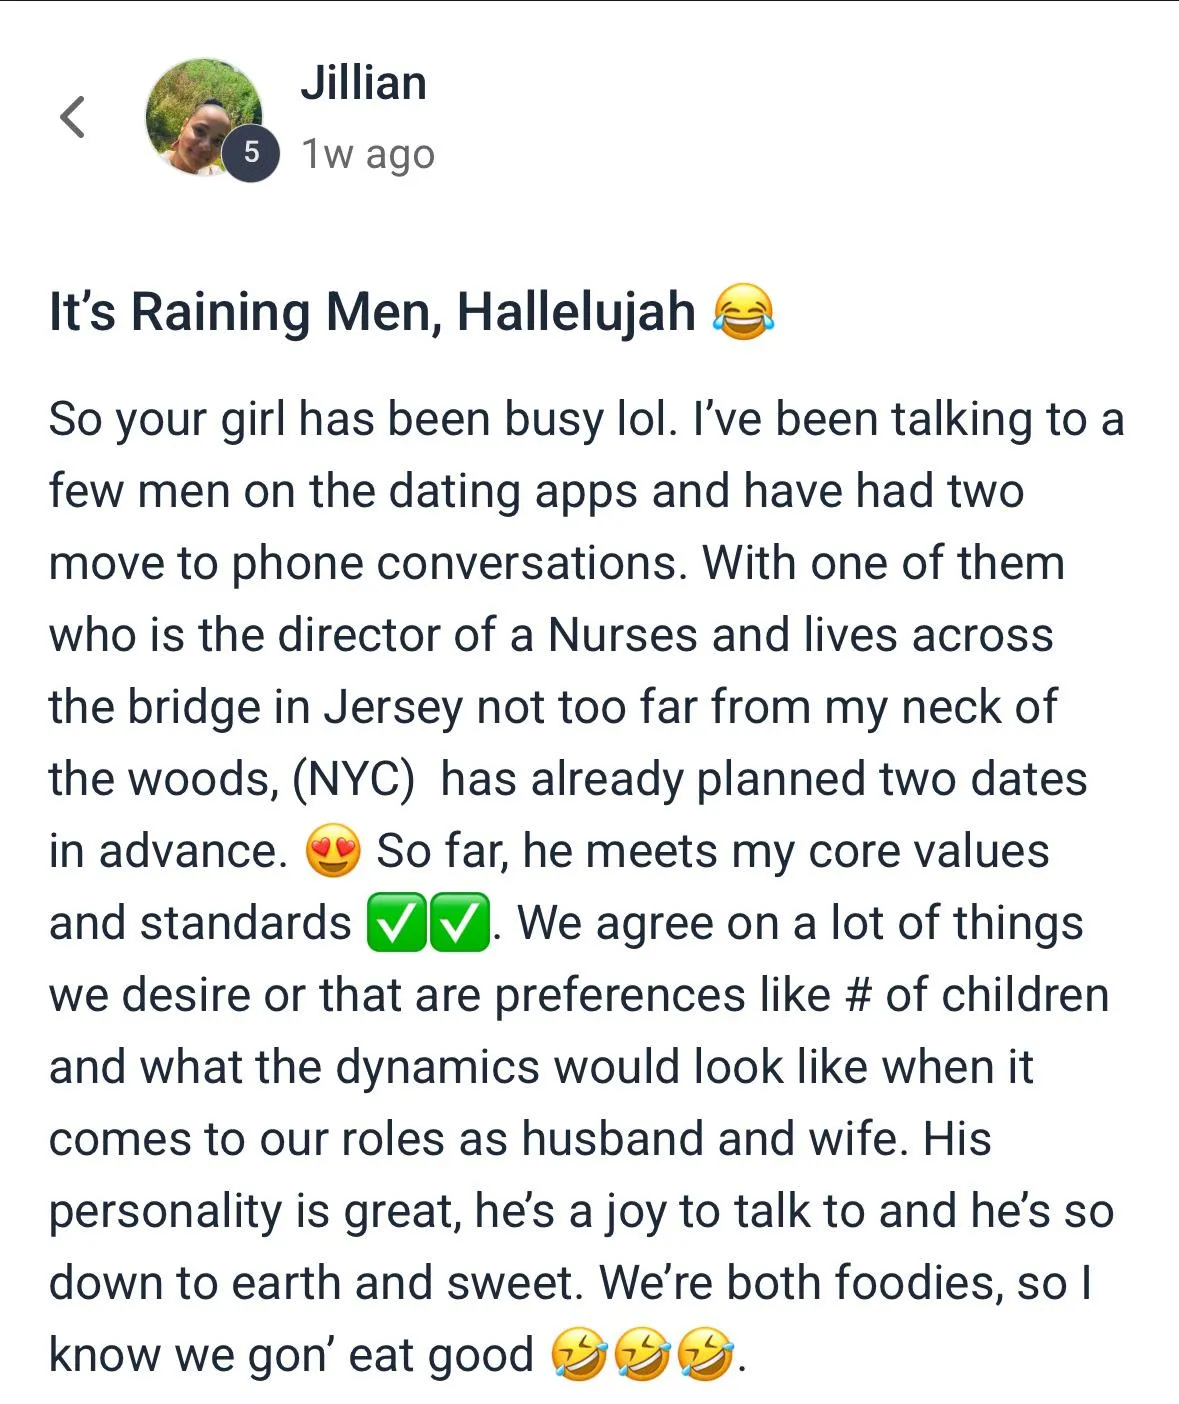The height and width of the screenshot is (1404, 1179).
Task: Click the '(NYC)' text in the post
Action: tap(353, 779)
